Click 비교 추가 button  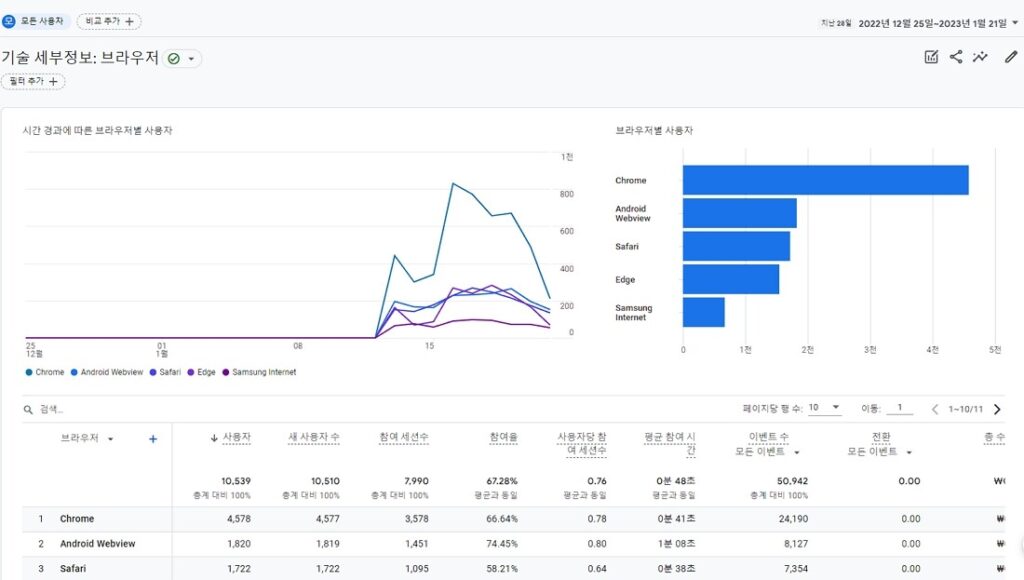tap(109, 22)
